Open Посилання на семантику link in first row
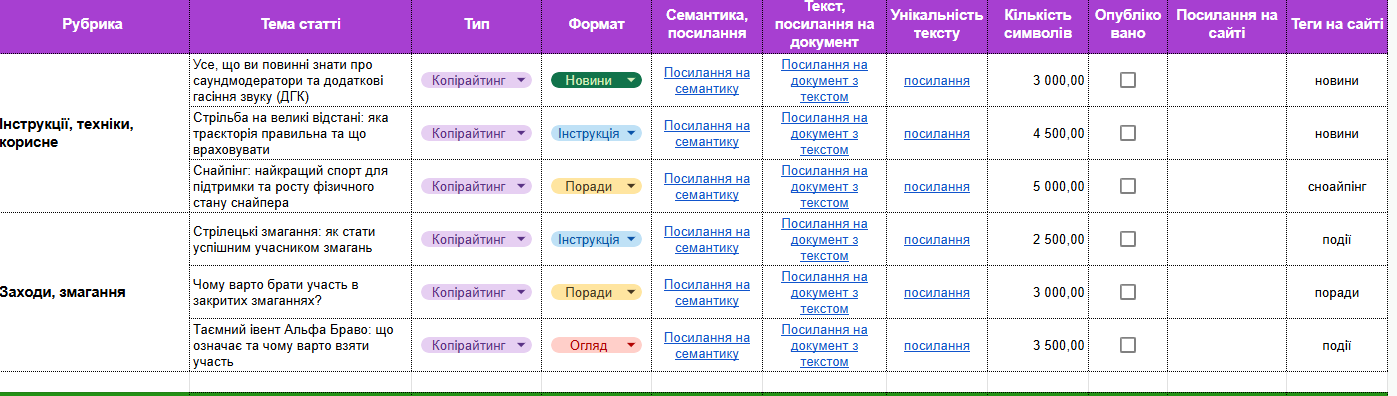 [706, 80]
